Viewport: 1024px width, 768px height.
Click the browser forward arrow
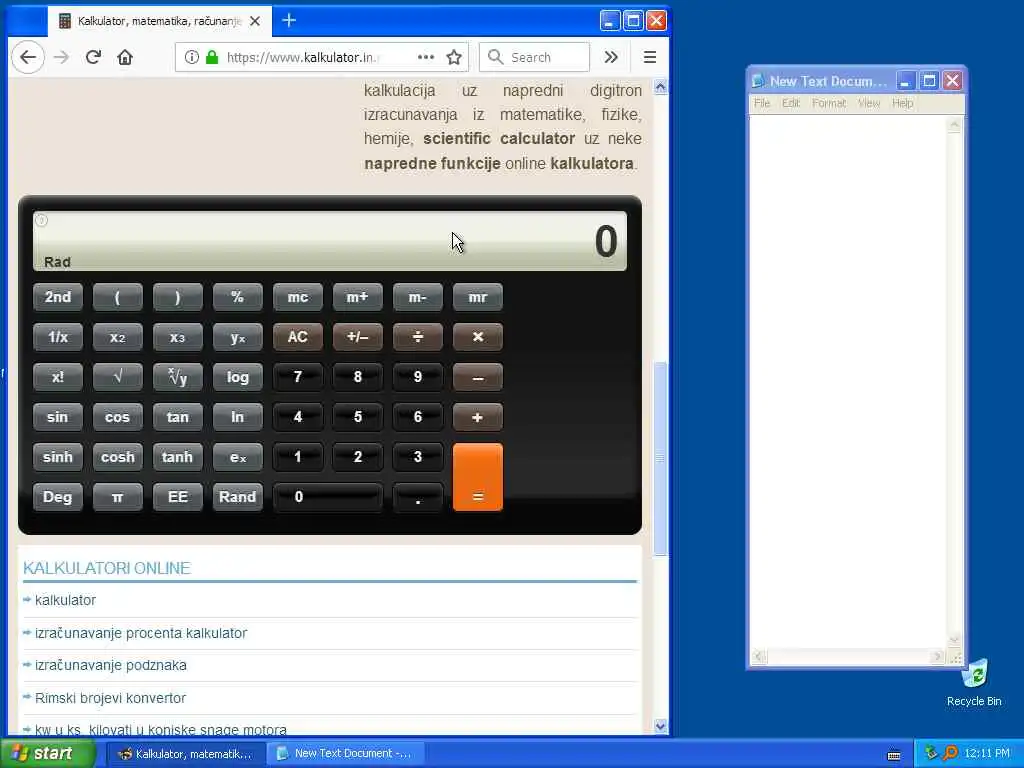(61, 57)
